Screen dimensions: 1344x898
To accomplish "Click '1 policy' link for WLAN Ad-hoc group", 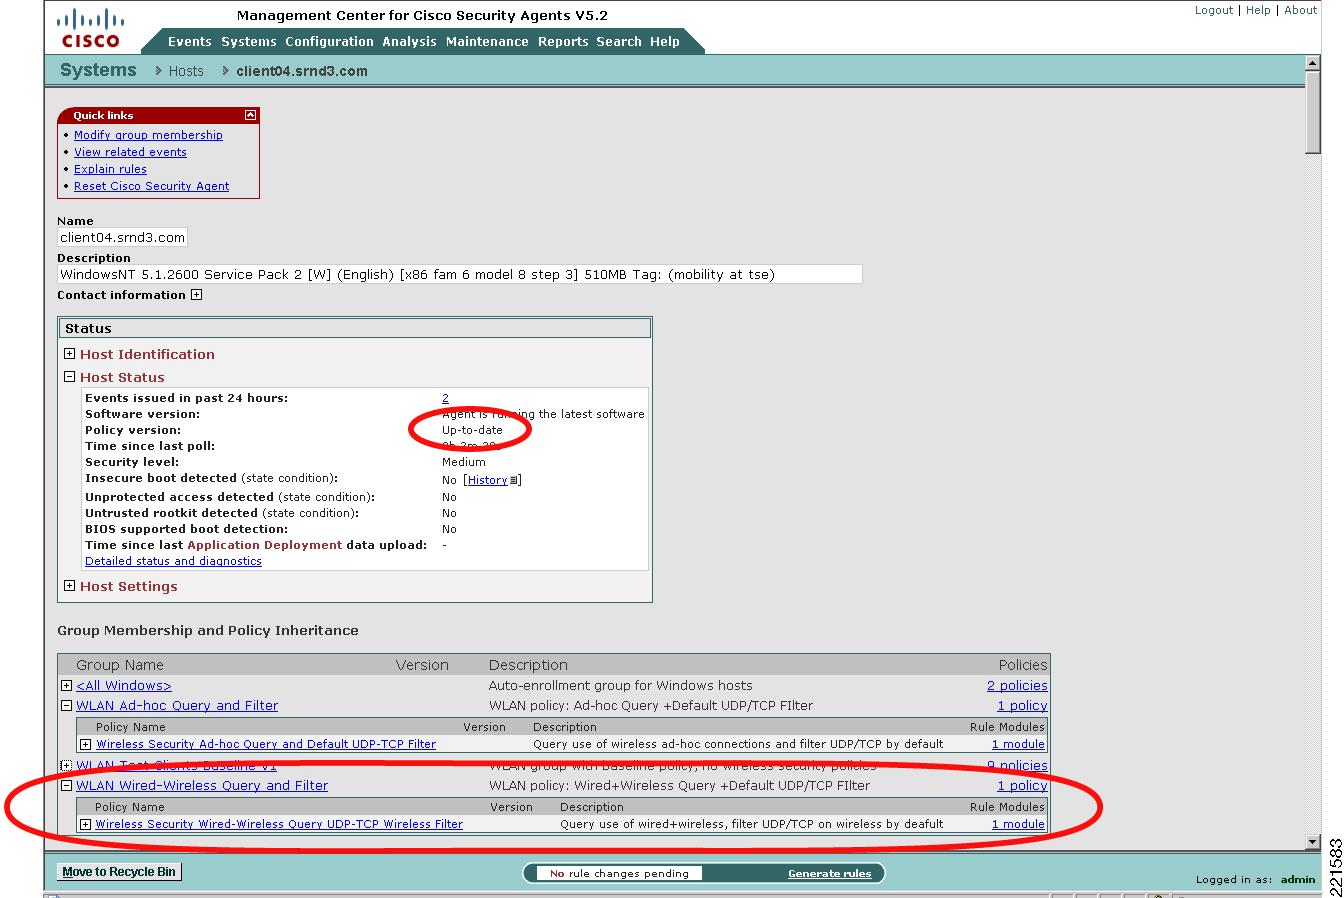I will [1022, 706].
